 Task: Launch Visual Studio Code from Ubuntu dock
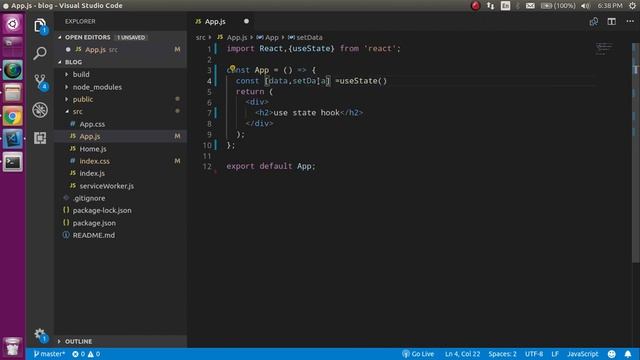pos(13,139)
